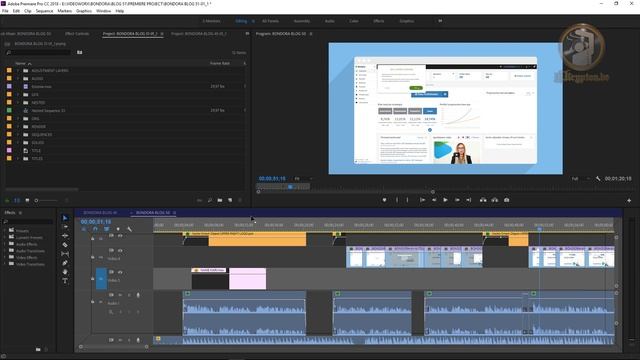Expand Video Effects folder in Effects panel
Screen dimensions: 640x360
point(5,258)
